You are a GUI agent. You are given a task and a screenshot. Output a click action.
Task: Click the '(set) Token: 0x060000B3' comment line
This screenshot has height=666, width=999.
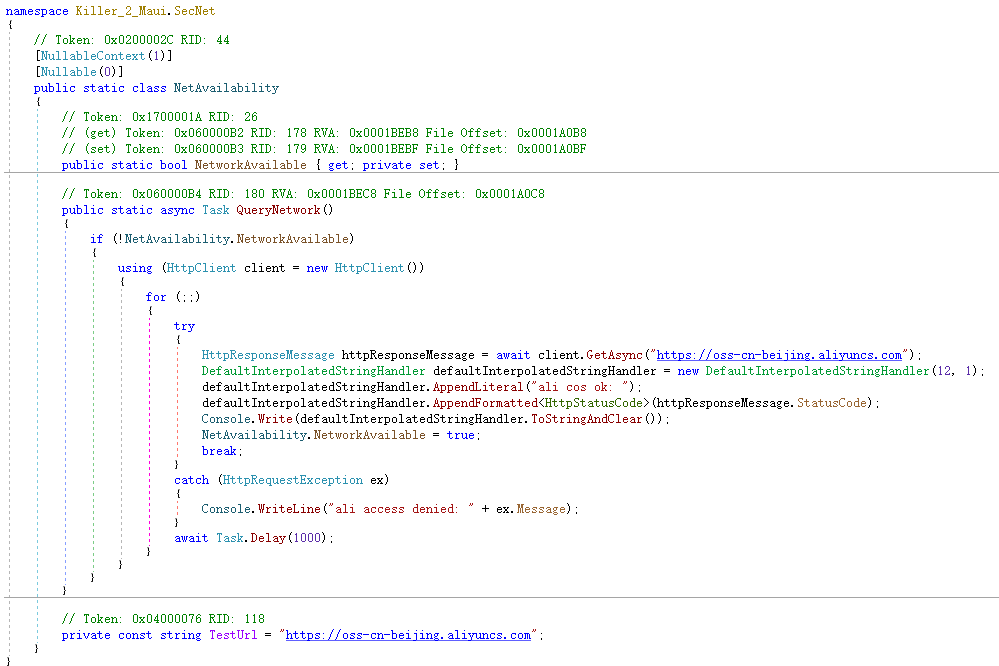pos(324,148)
